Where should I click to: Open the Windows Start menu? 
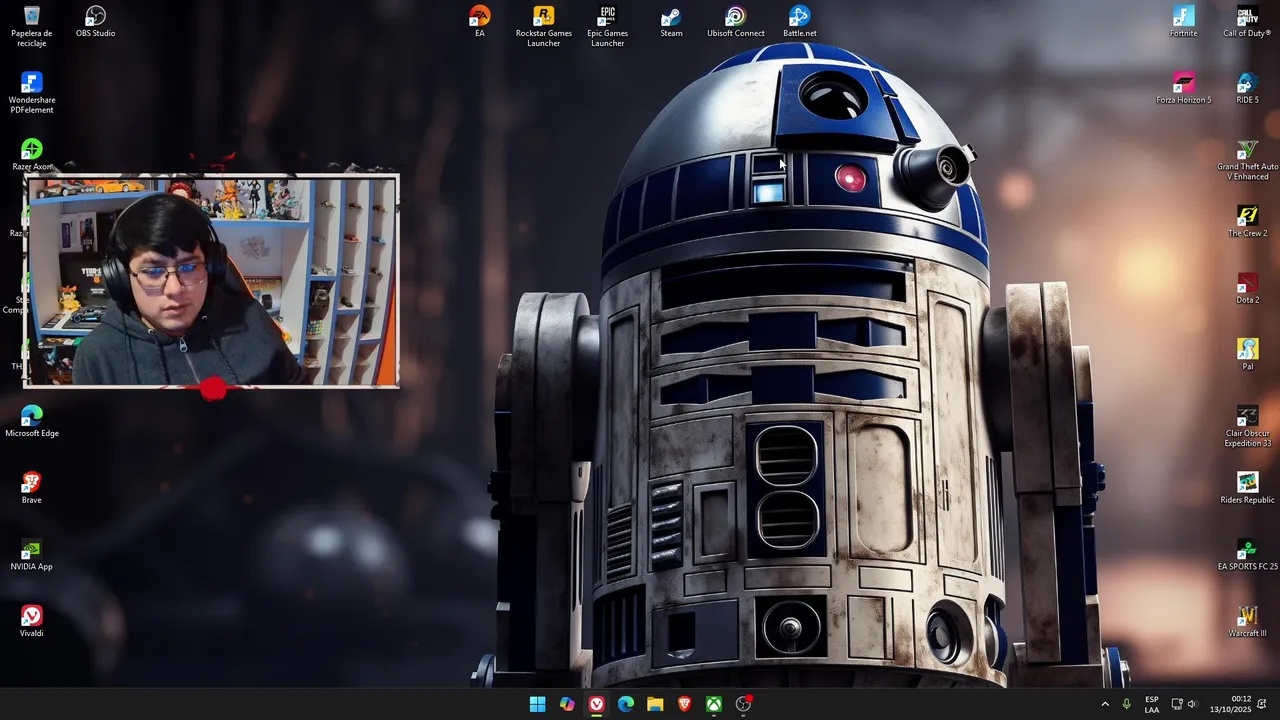537,704
